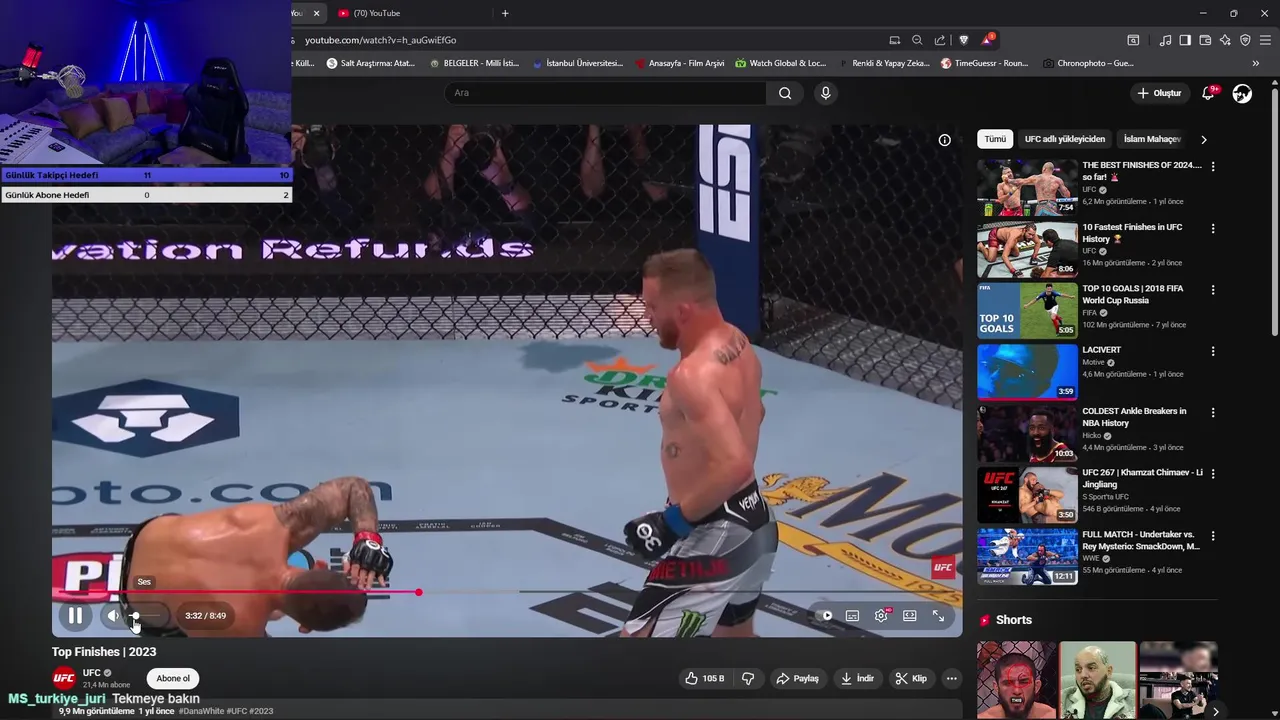This screenshot has width=1280, height=720.
Task: Open YouTube notifications bell
Action: pos(1209,93)
